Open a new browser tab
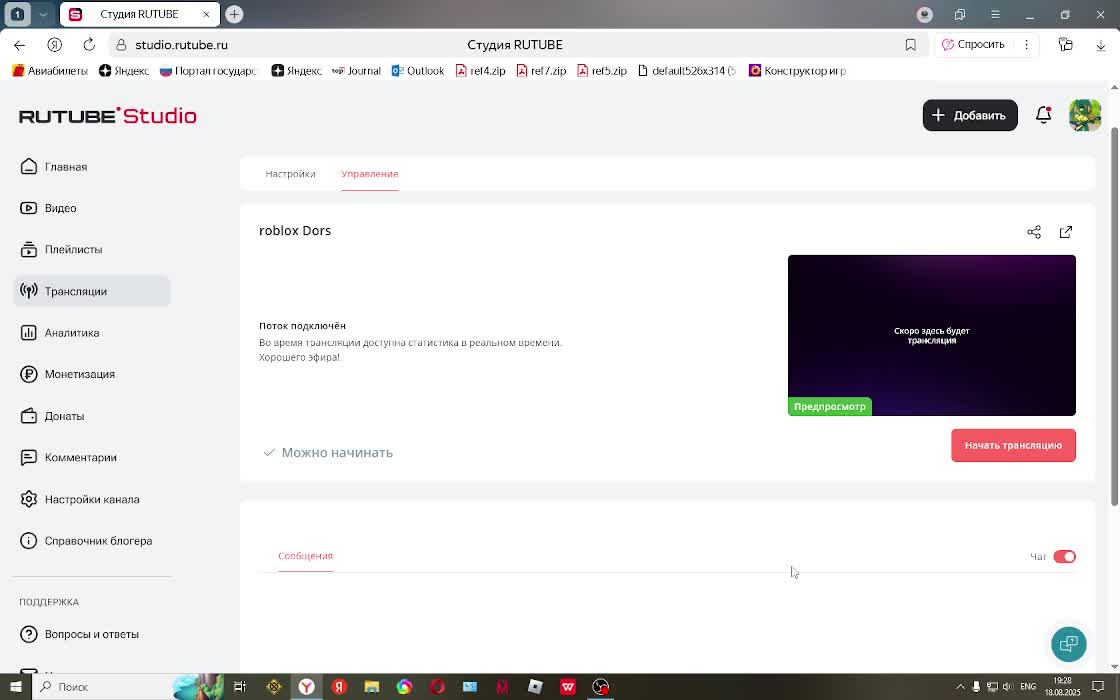 coord(234,14)
